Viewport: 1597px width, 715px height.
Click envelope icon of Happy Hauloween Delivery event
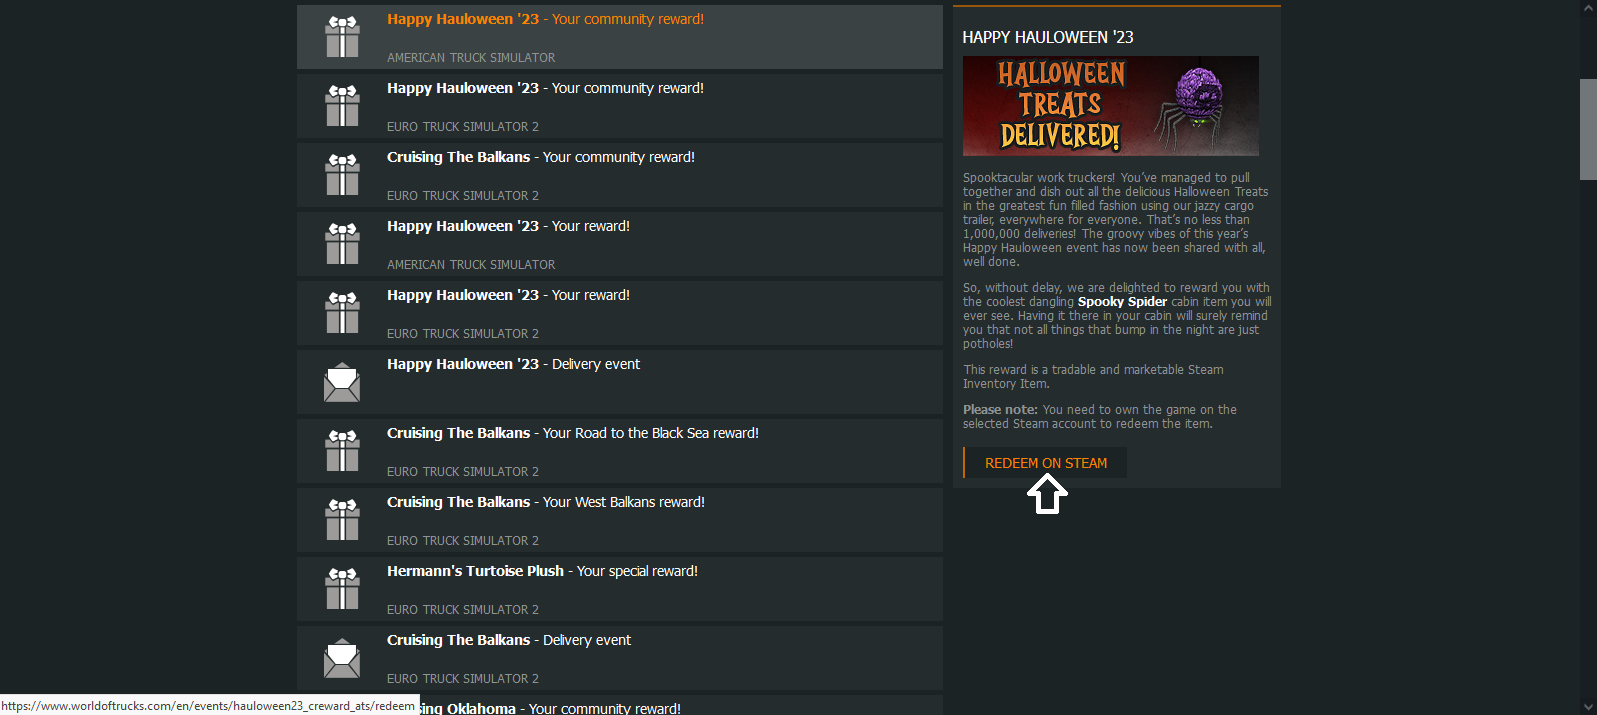[x=342, y=382]
